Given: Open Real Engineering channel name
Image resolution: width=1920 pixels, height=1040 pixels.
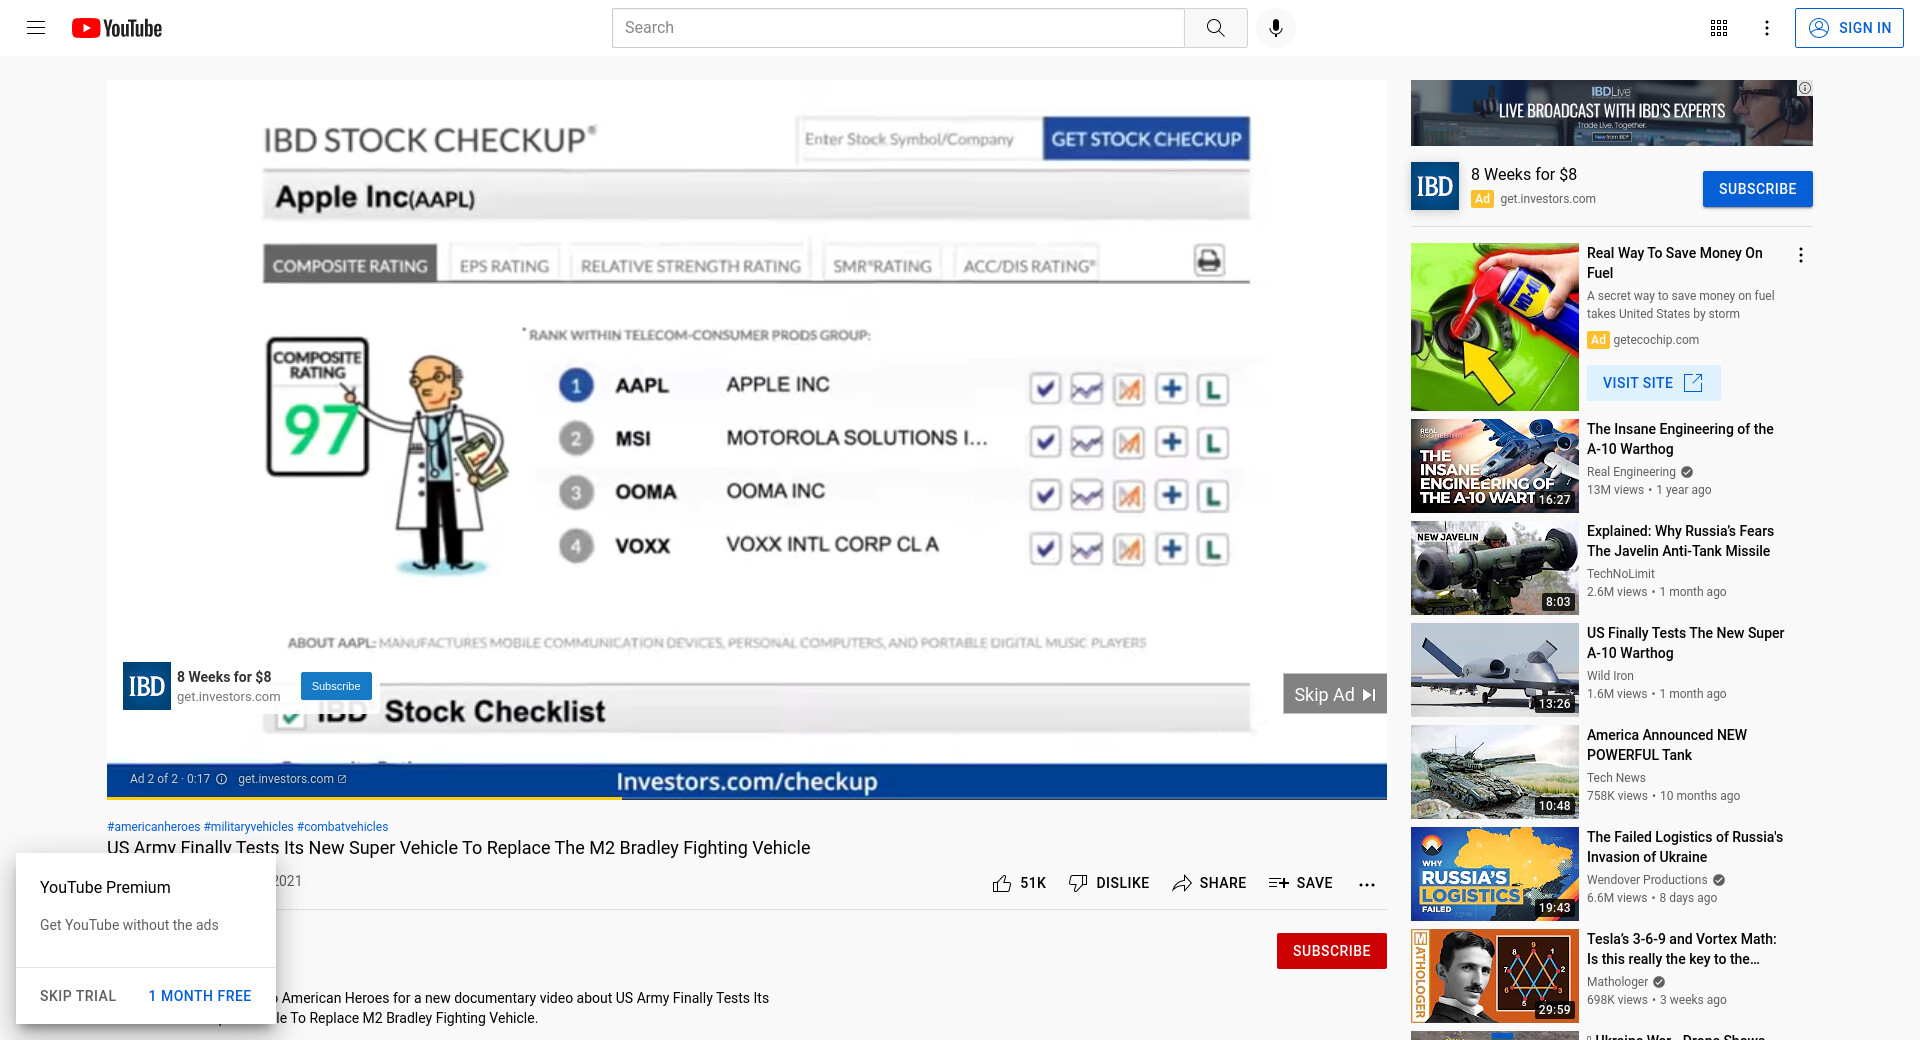Looking at the screenshot, I should point(1631,472).
